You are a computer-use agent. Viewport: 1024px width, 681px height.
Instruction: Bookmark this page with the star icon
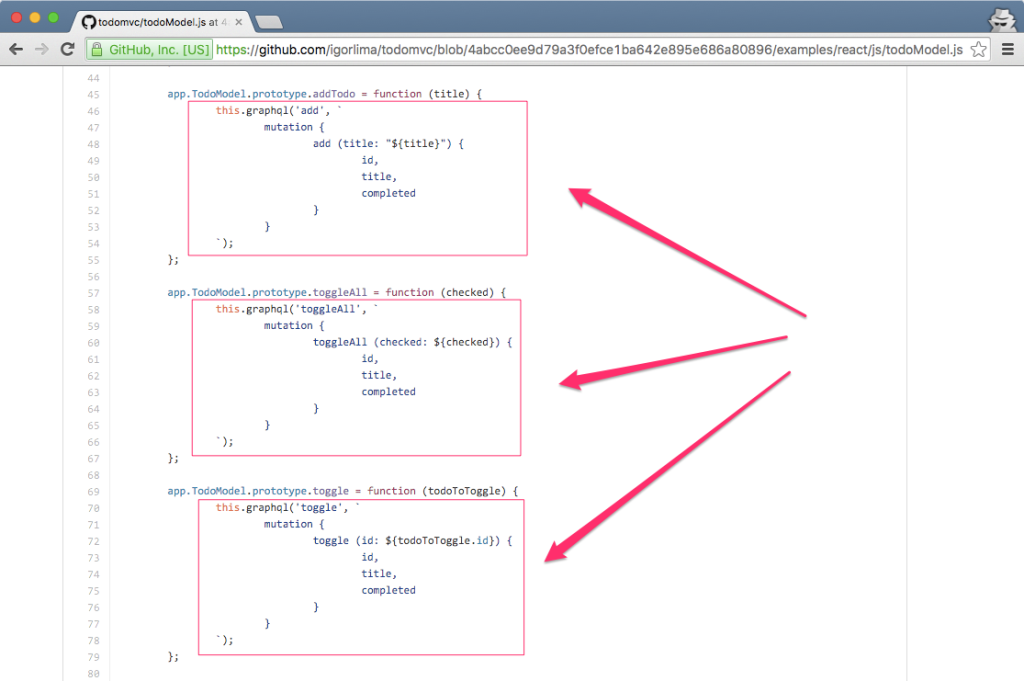pos(978,50)
